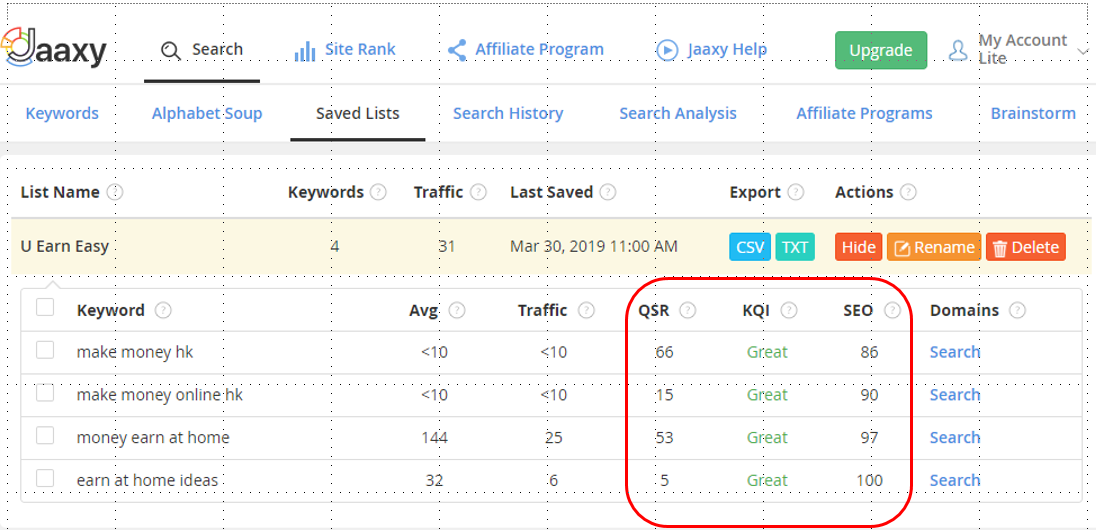Click the Avg value 144
This screenshot has width=1096, height=530.
[x=434, y=438]
